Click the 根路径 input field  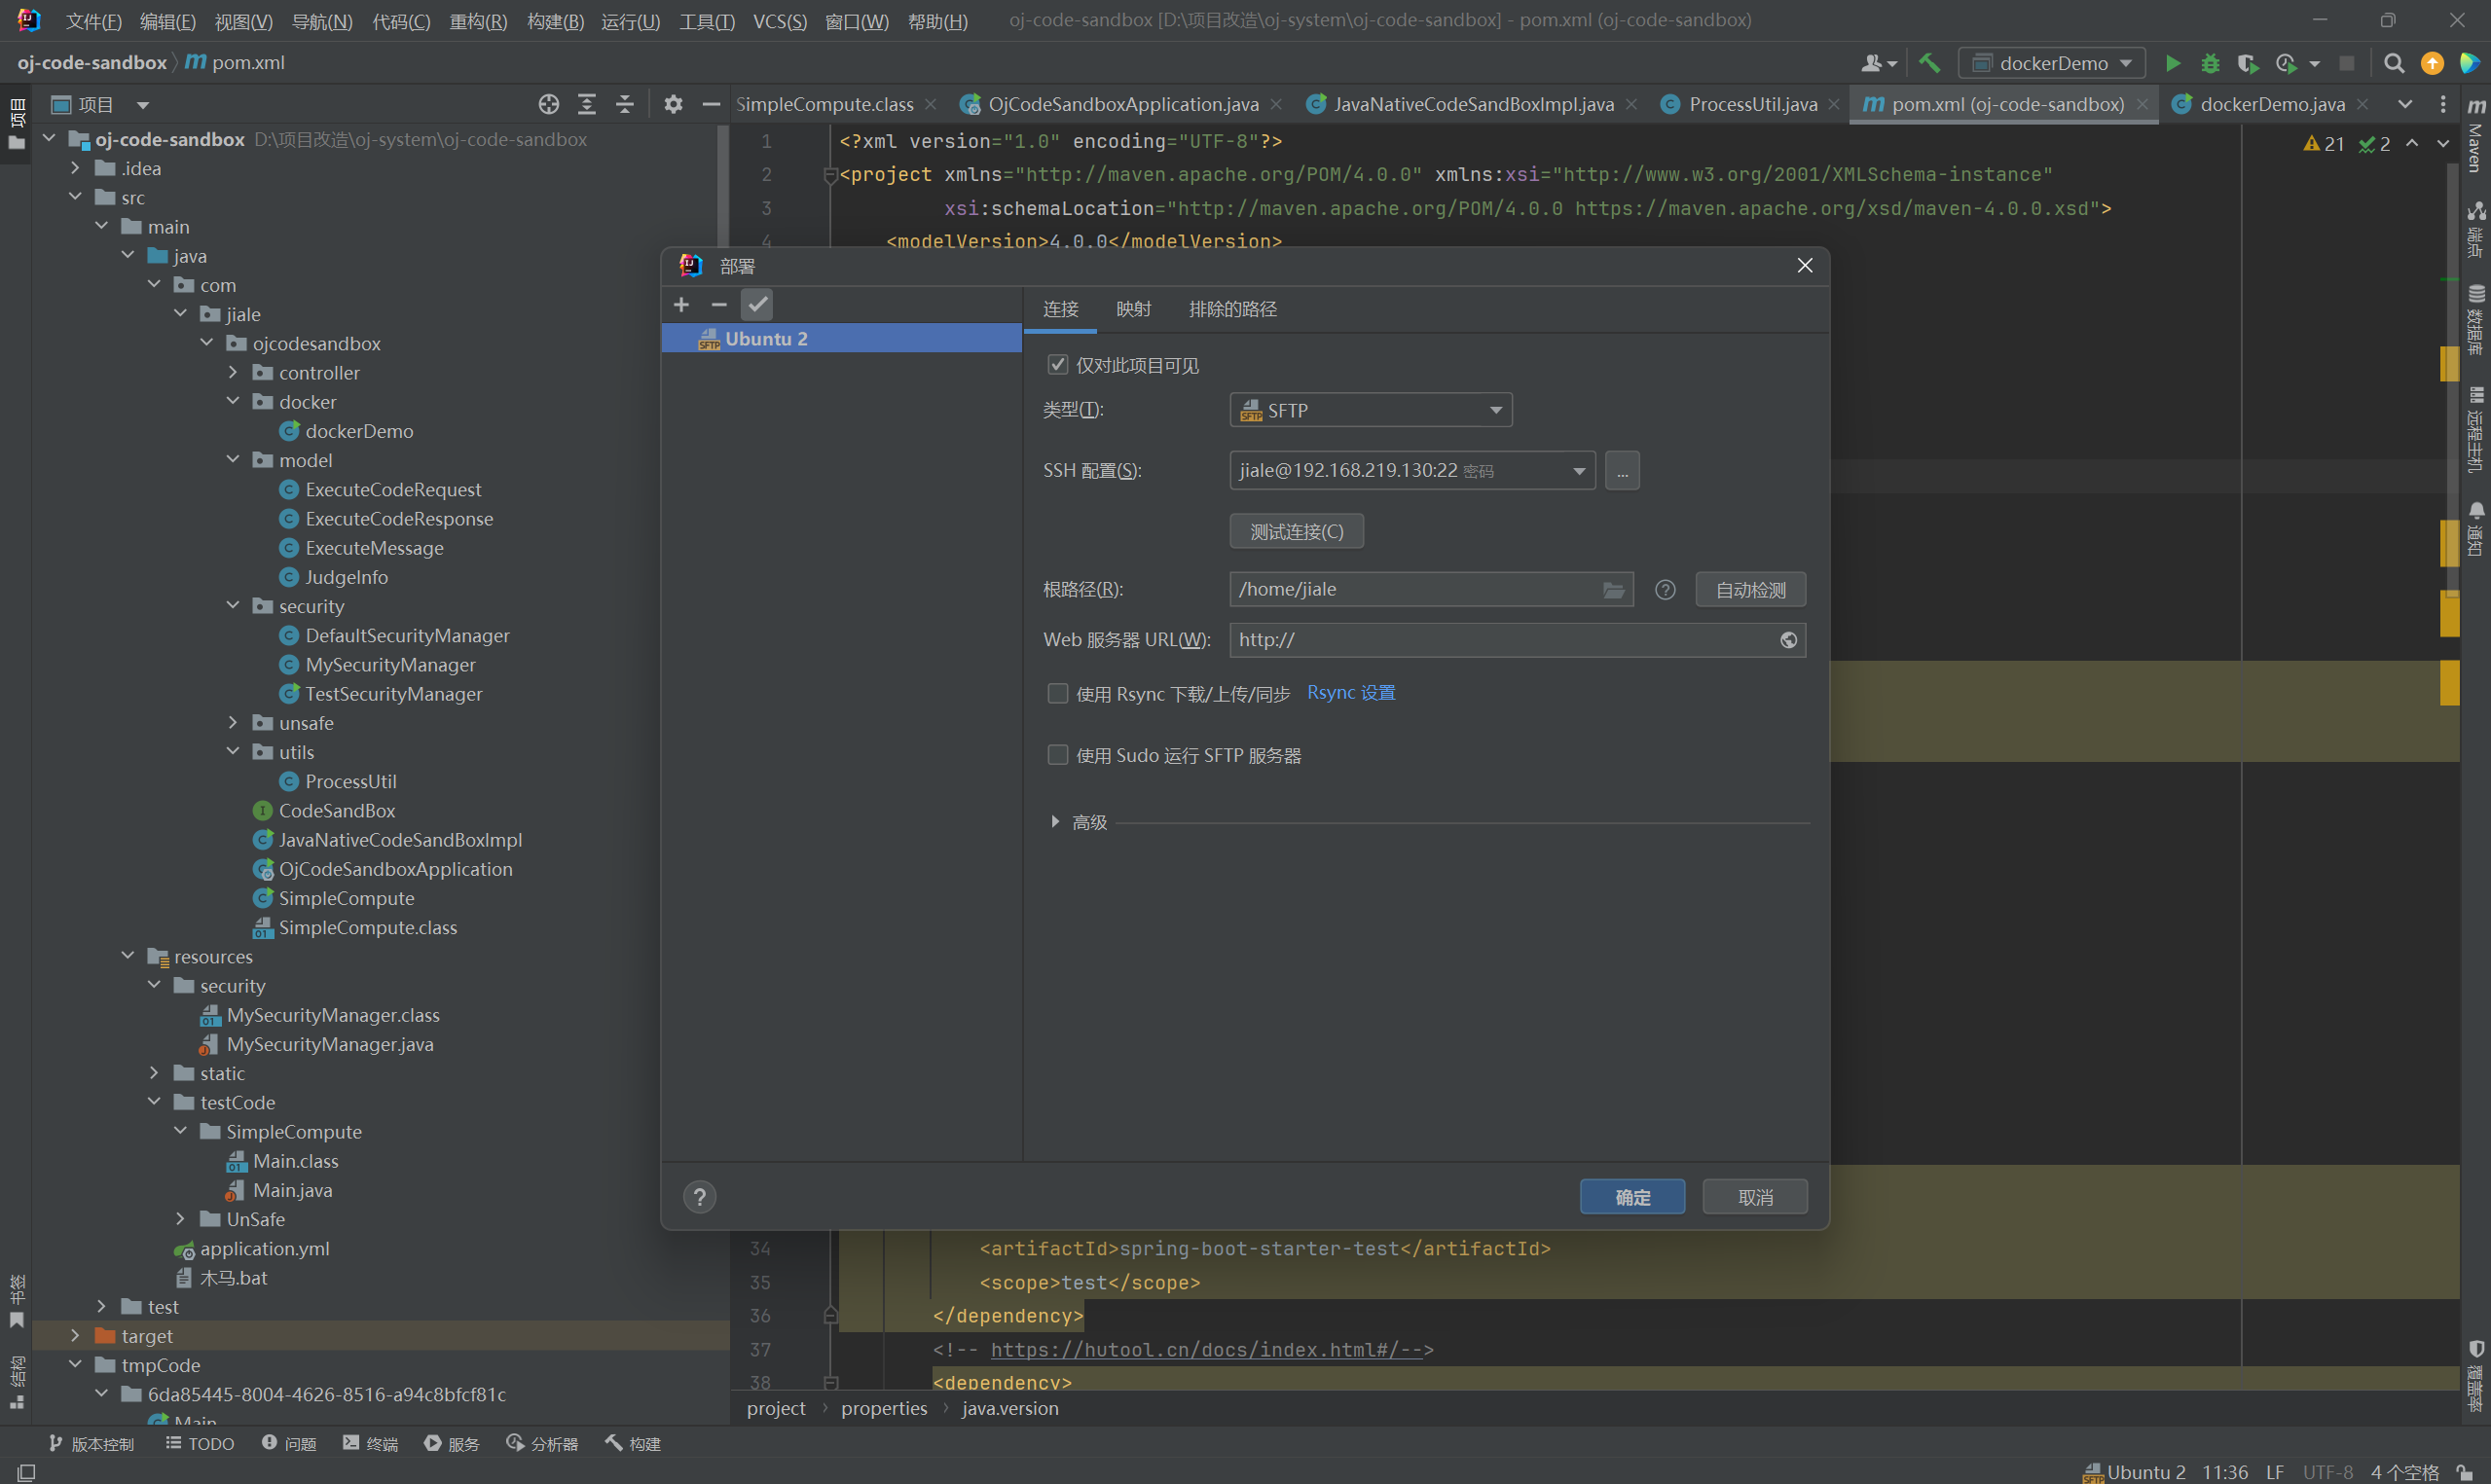coord(1410,590)
